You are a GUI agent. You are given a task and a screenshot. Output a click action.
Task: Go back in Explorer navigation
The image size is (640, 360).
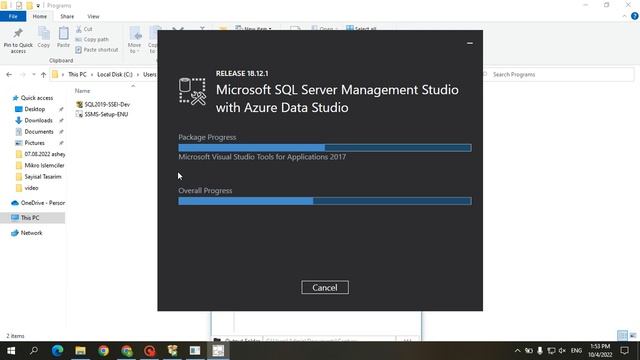9,75
